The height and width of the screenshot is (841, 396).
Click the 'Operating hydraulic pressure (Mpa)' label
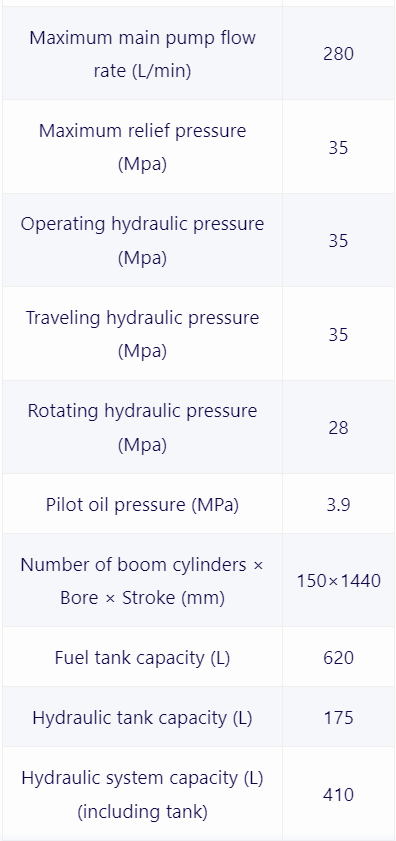[x=142, y=240]
